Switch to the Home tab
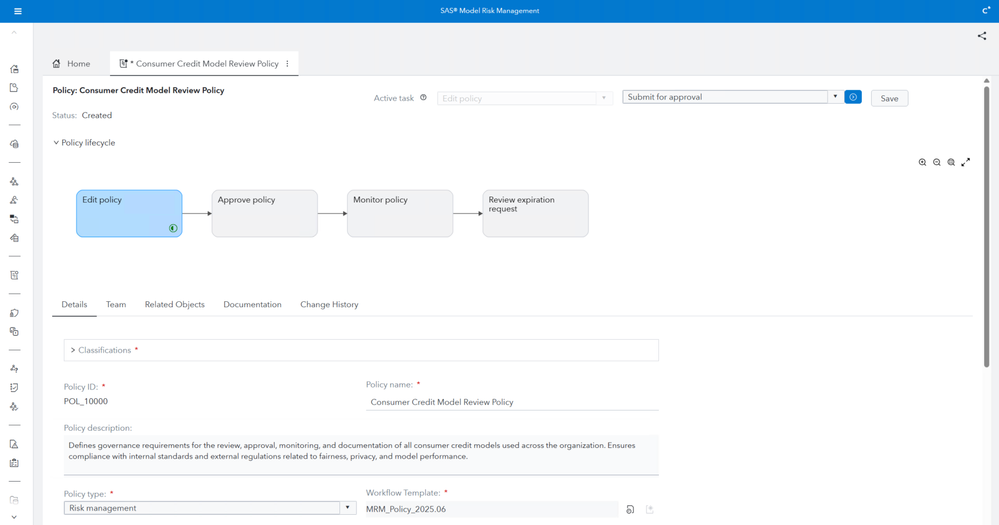999x525 pixels. pyautogui.click(x=71, y=64)
